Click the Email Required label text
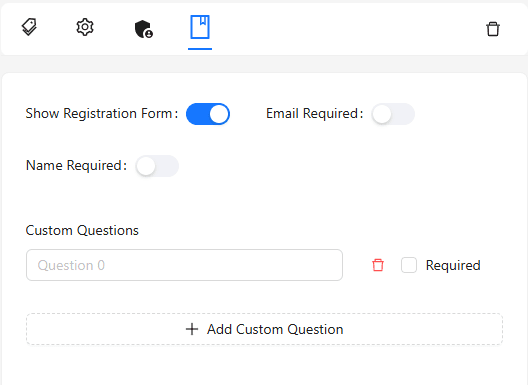This screenshot has height=385, width=528. pos(315,114)
